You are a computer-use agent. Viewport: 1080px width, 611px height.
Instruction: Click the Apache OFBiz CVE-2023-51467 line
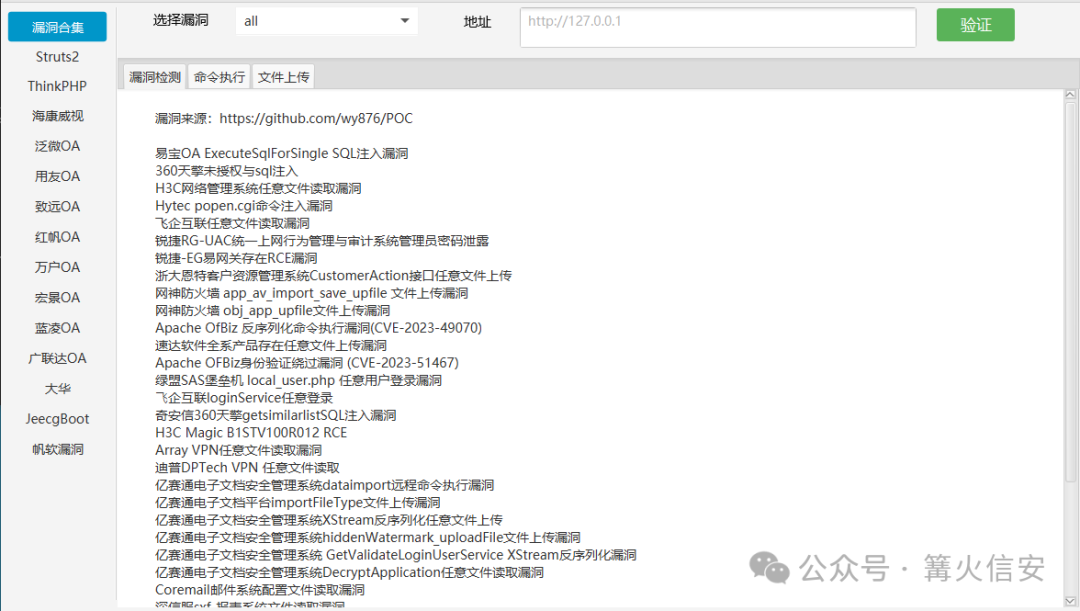pos(307,362)
